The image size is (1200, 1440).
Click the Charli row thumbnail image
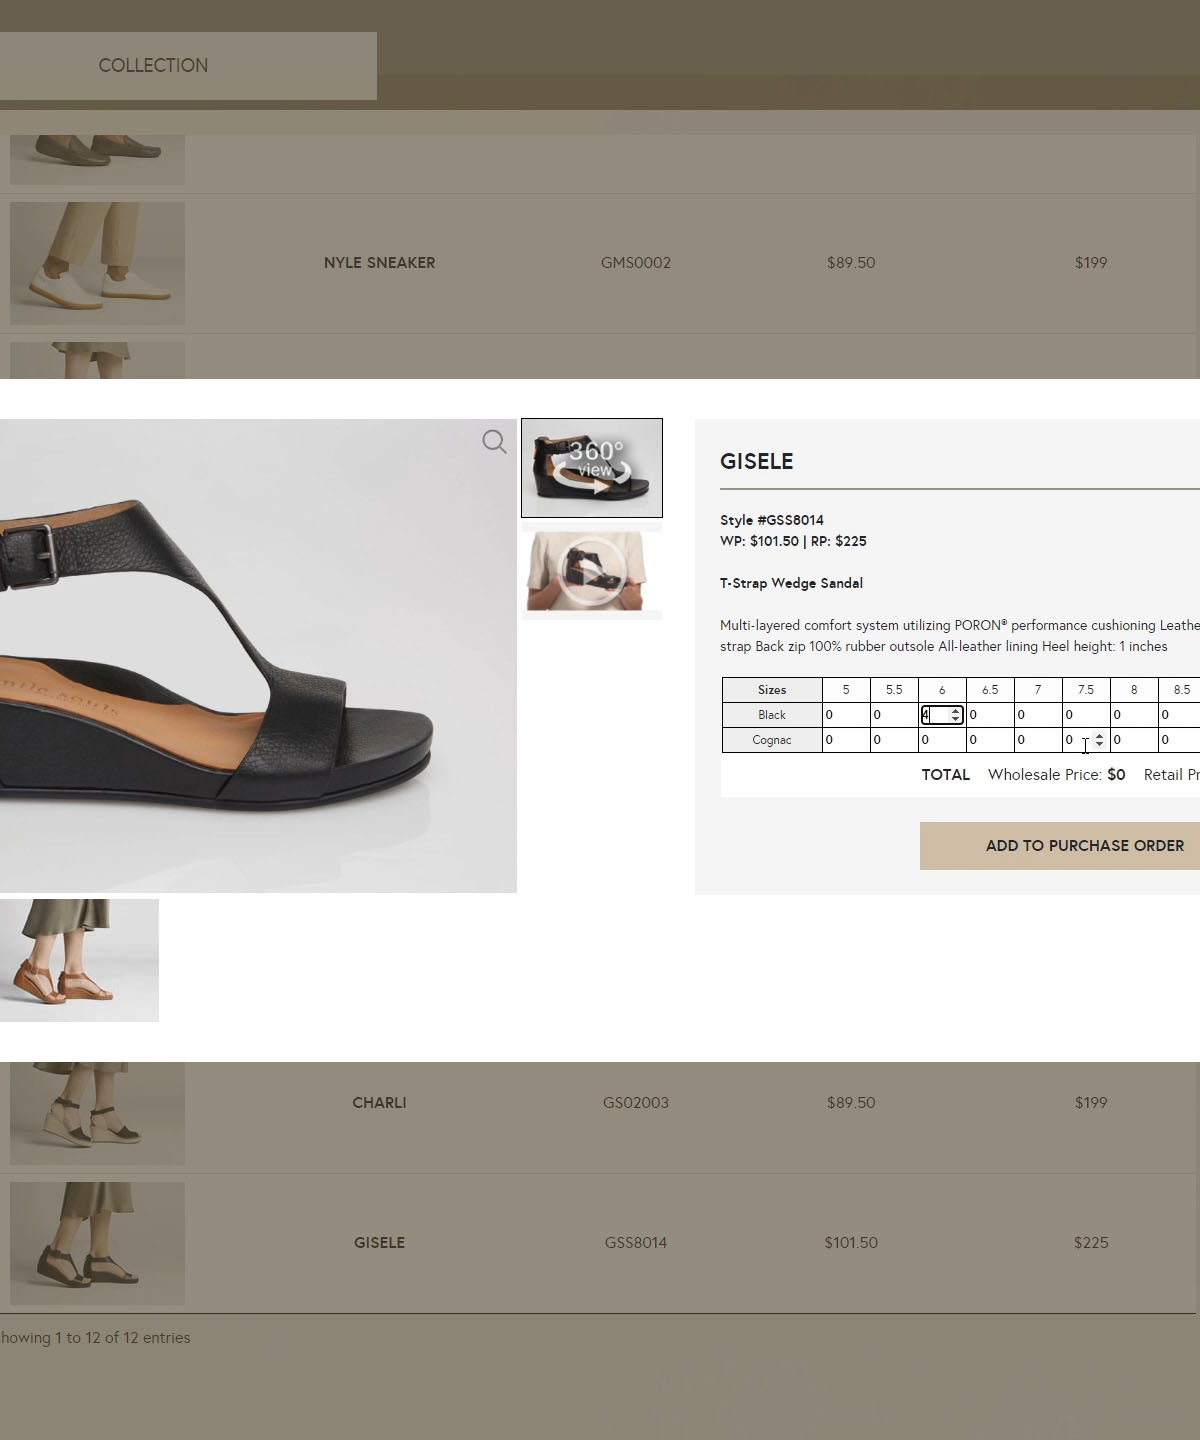coord(97,1112)
